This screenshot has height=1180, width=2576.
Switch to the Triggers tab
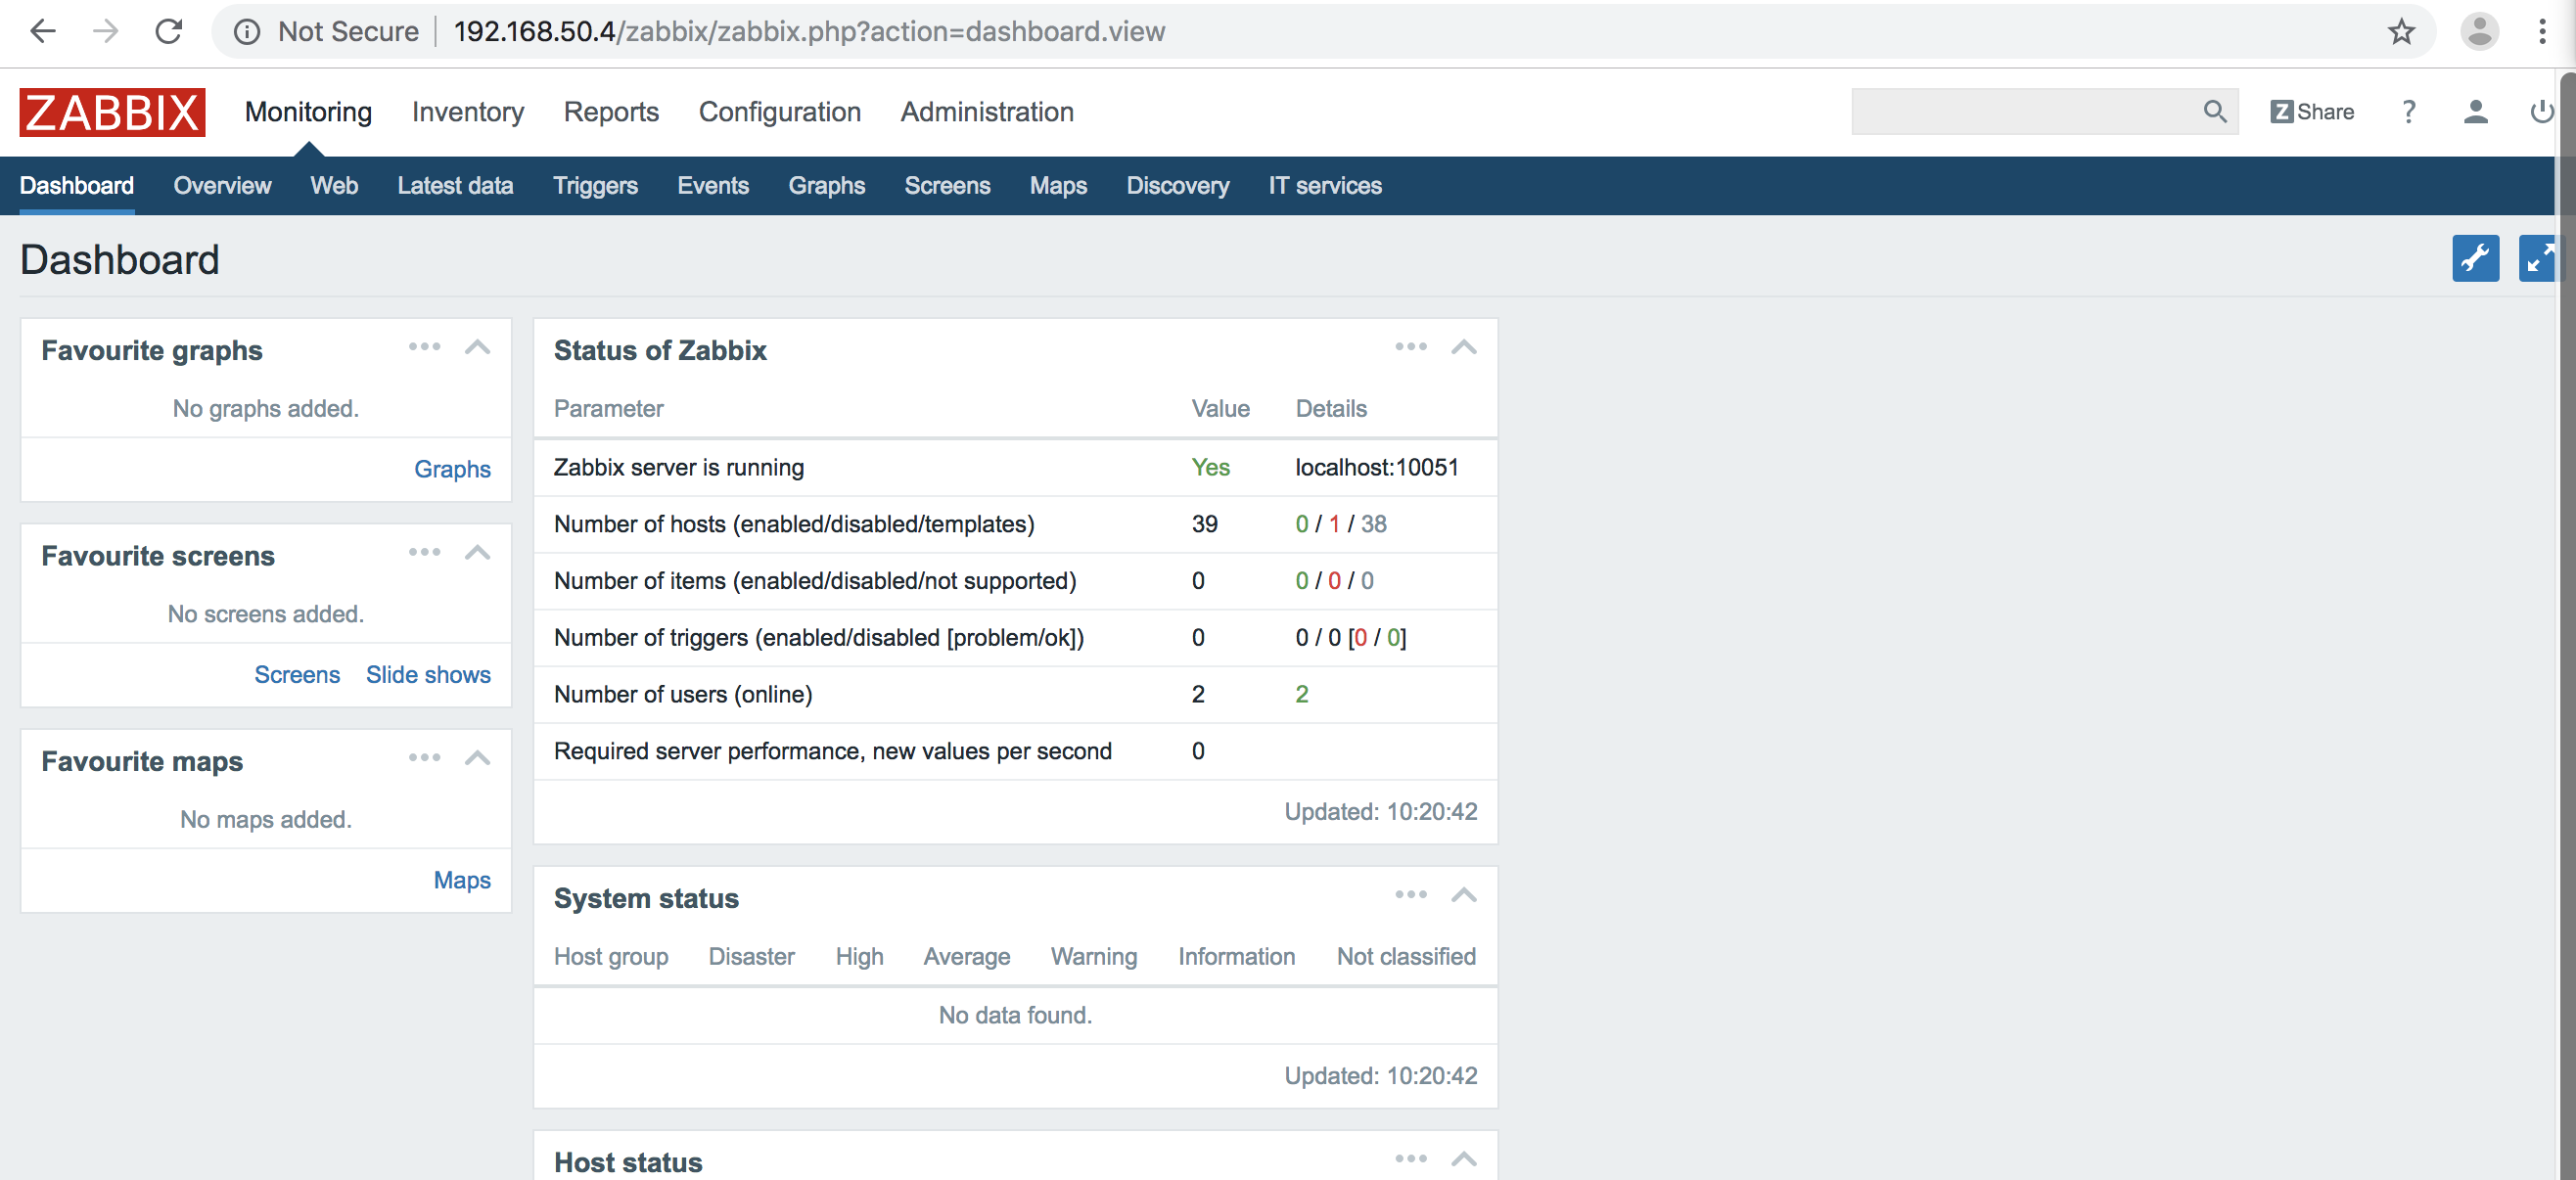(596, 184)
